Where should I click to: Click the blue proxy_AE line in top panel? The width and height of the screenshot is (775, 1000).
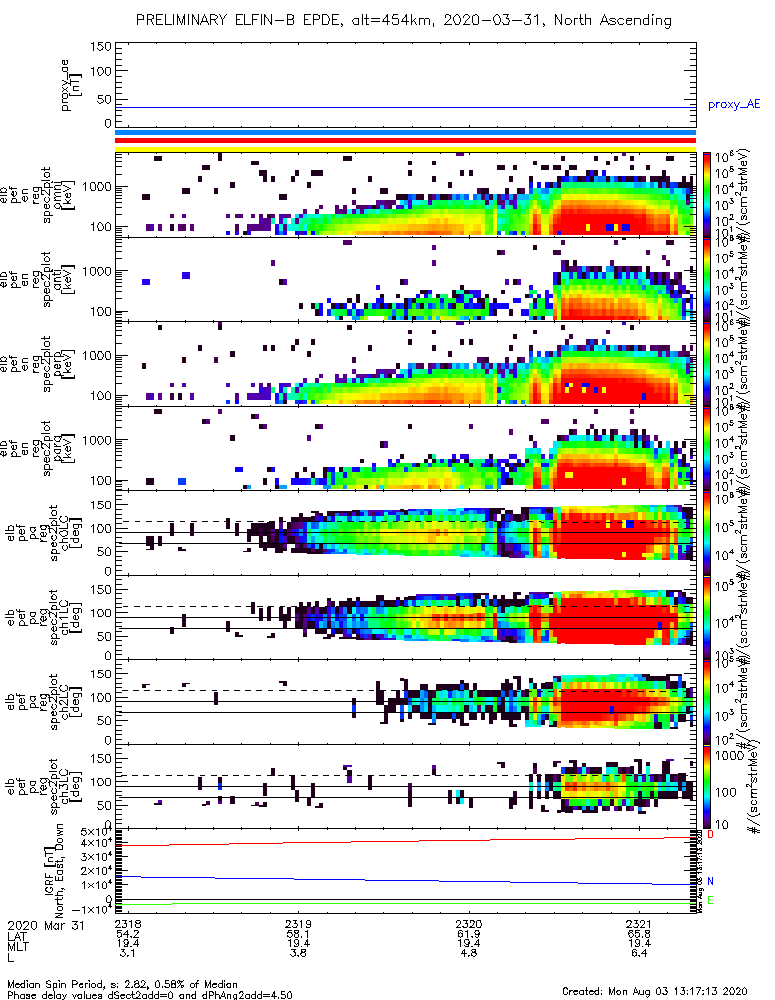(x=405, y=108)
